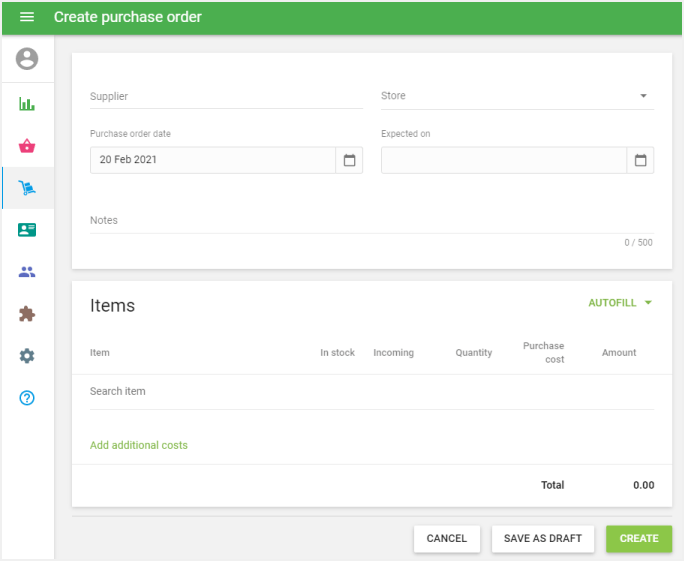684x561 pixels.
Task: Click the Incoming column header
Action: point(393,352)
